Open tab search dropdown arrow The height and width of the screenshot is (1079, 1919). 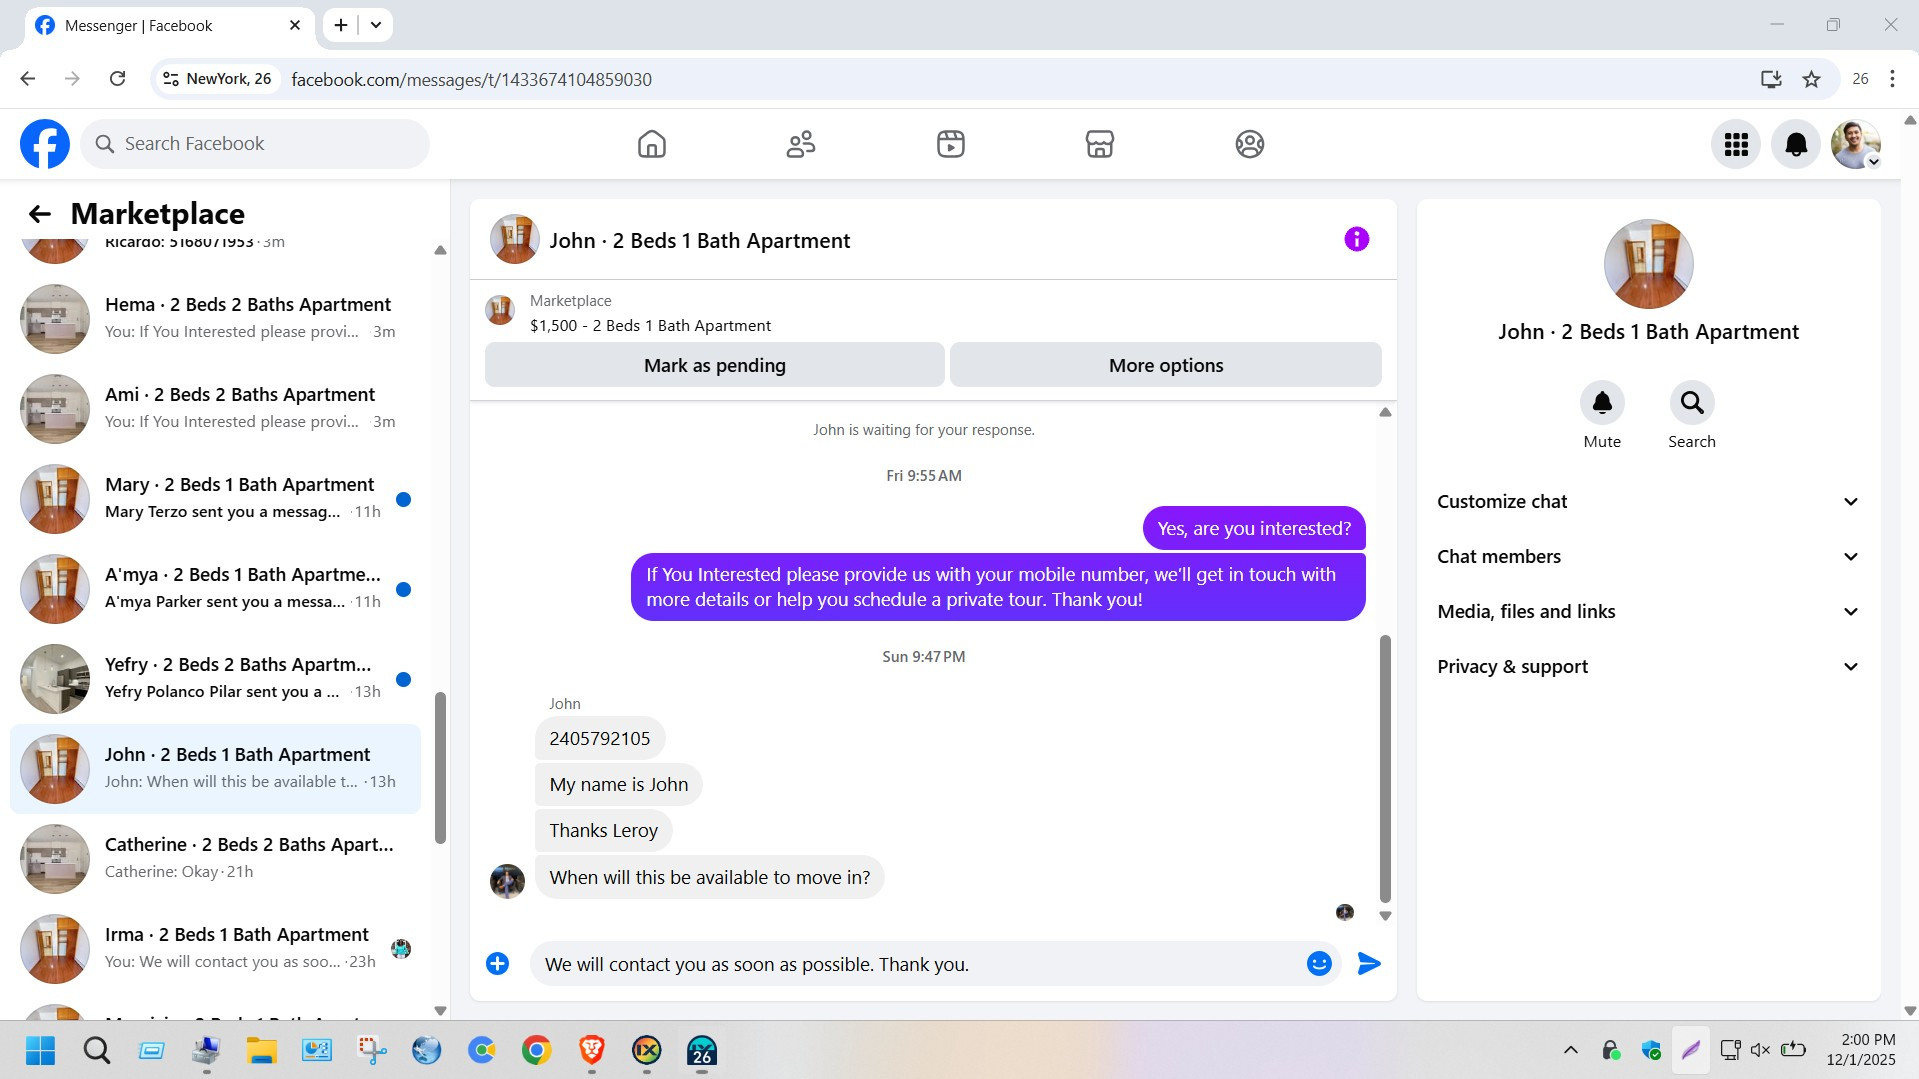point(376,25)
